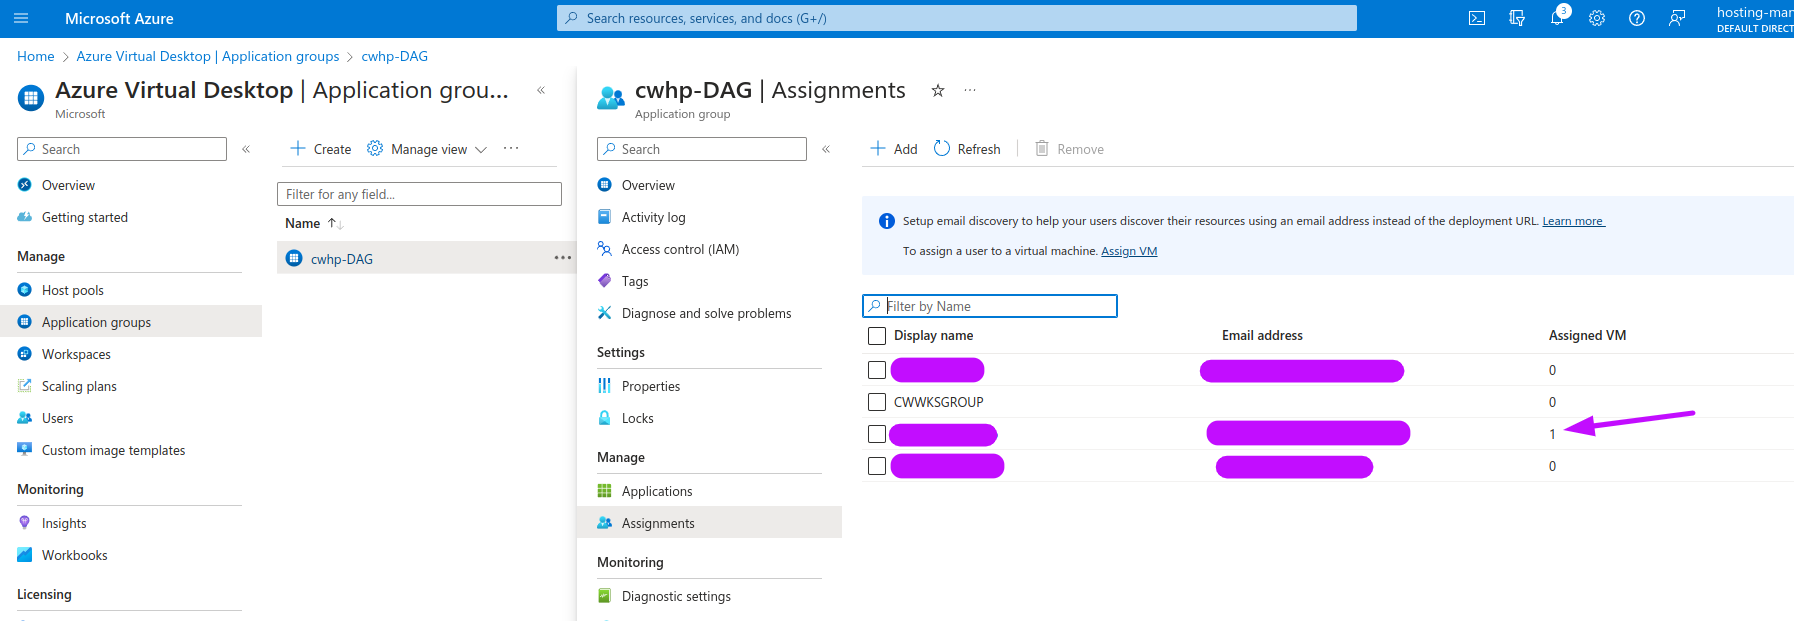Focus the global Search resources box
This screenshot has width=1794, height=621.
[x=957, y=18]
